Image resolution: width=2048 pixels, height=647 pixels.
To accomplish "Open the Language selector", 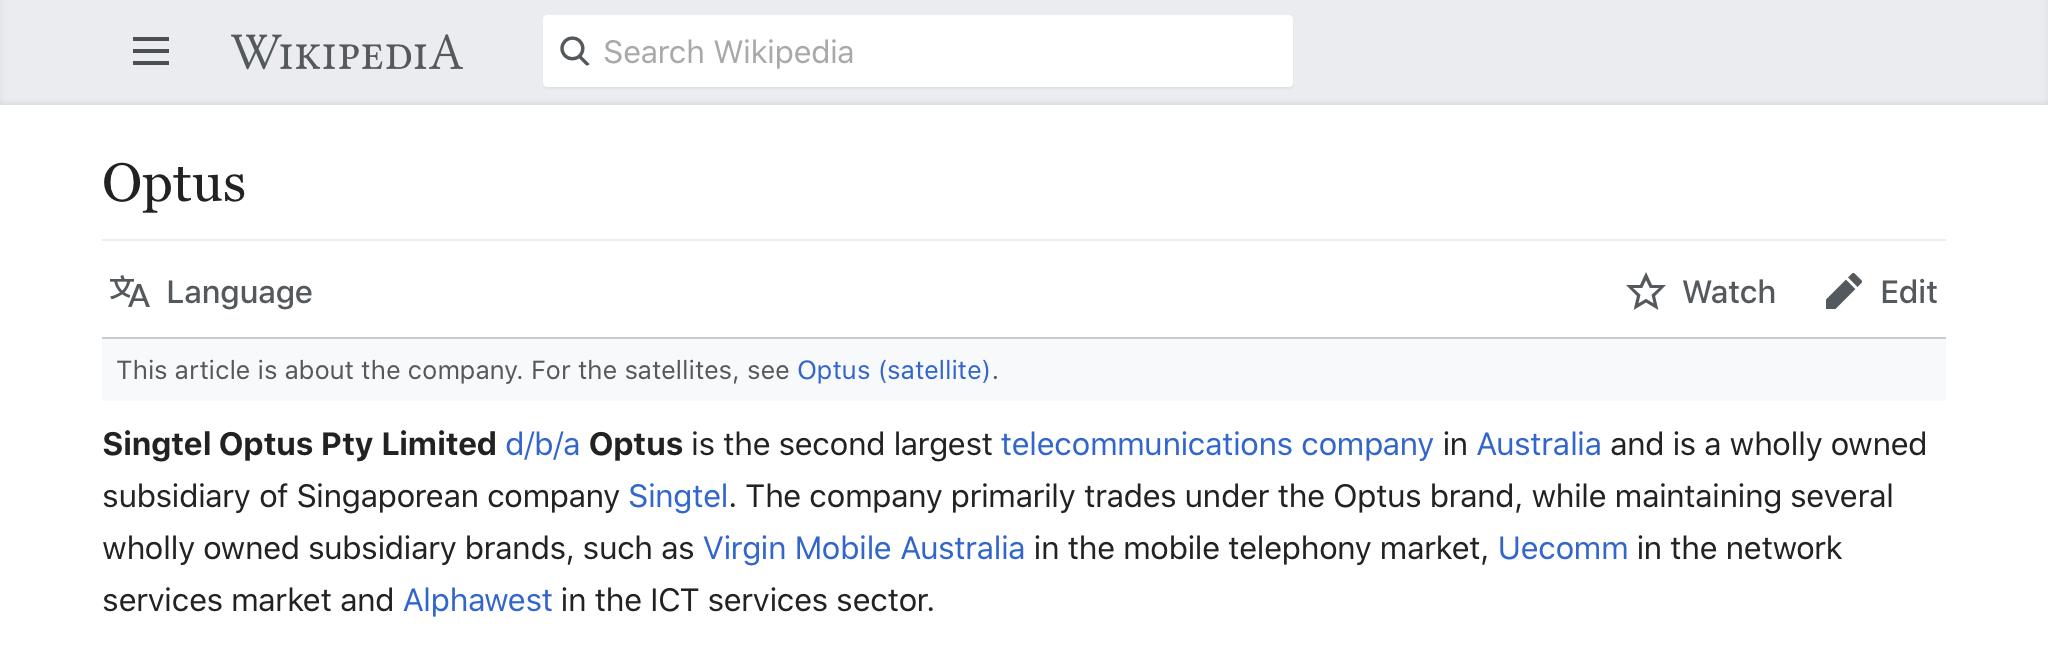I will 211,292.
